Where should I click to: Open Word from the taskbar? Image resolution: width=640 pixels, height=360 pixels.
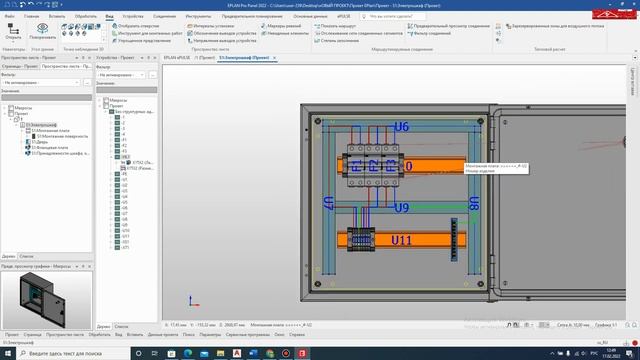pyautogui.click(x=253, y=353)
